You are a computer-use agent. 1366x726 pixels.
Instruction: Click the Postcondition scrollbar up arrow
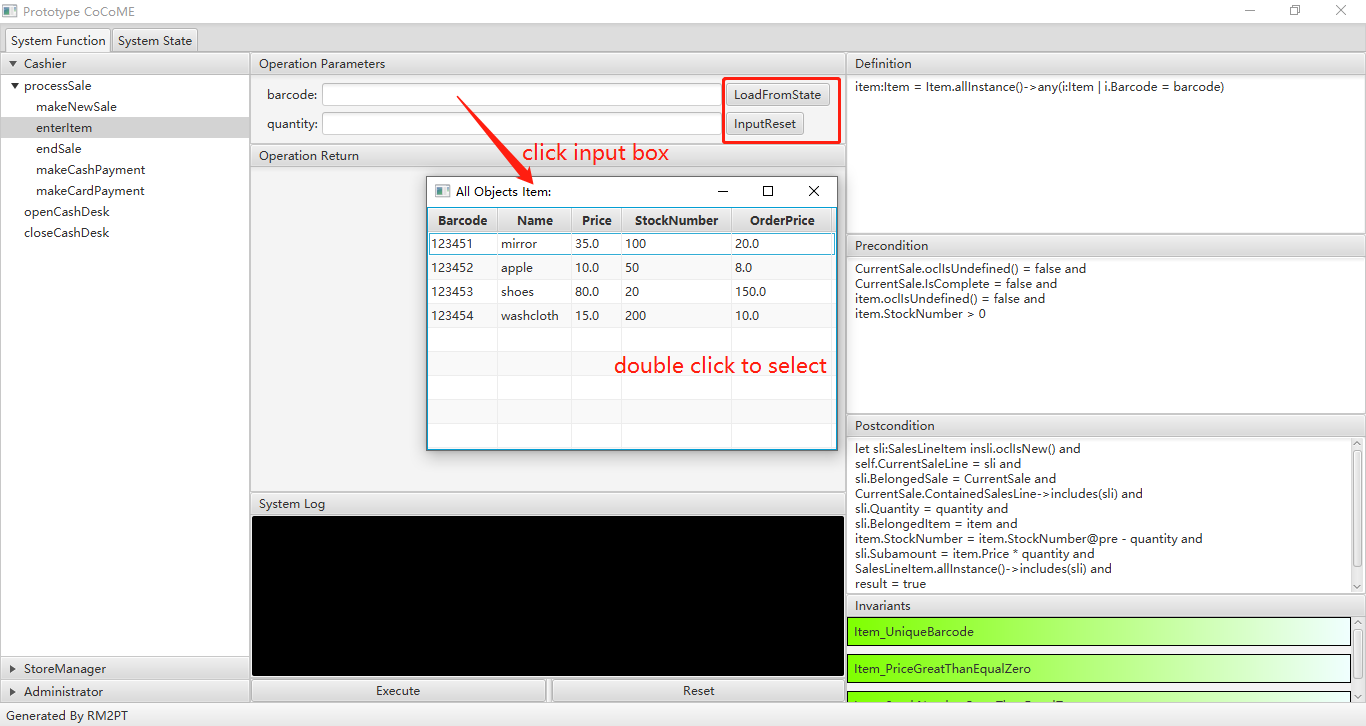[x=1357, y=444]
